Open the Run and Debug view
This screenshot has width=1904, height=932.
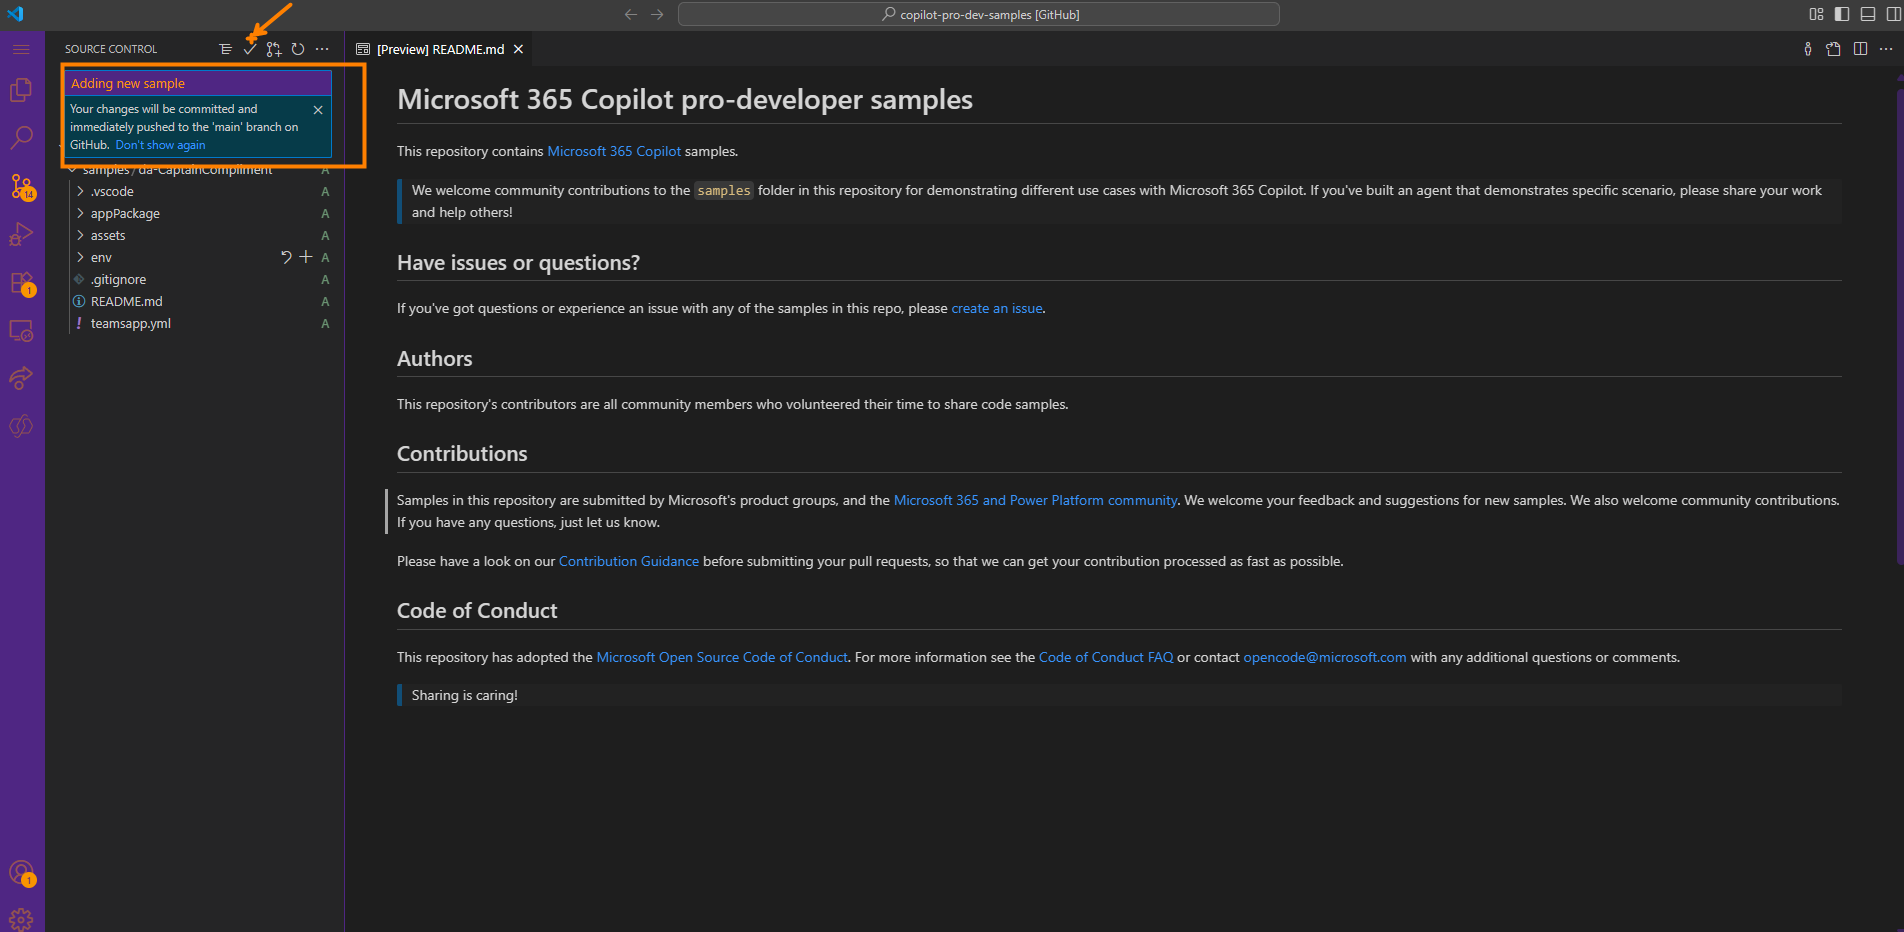pyautogui.click(x=21, y=234)
